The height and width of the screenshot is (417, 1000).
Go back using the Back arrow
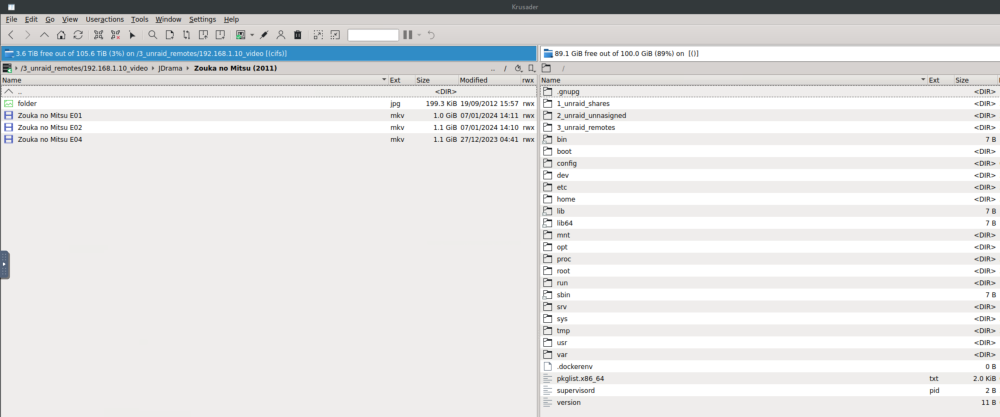[x=11, y=35]
